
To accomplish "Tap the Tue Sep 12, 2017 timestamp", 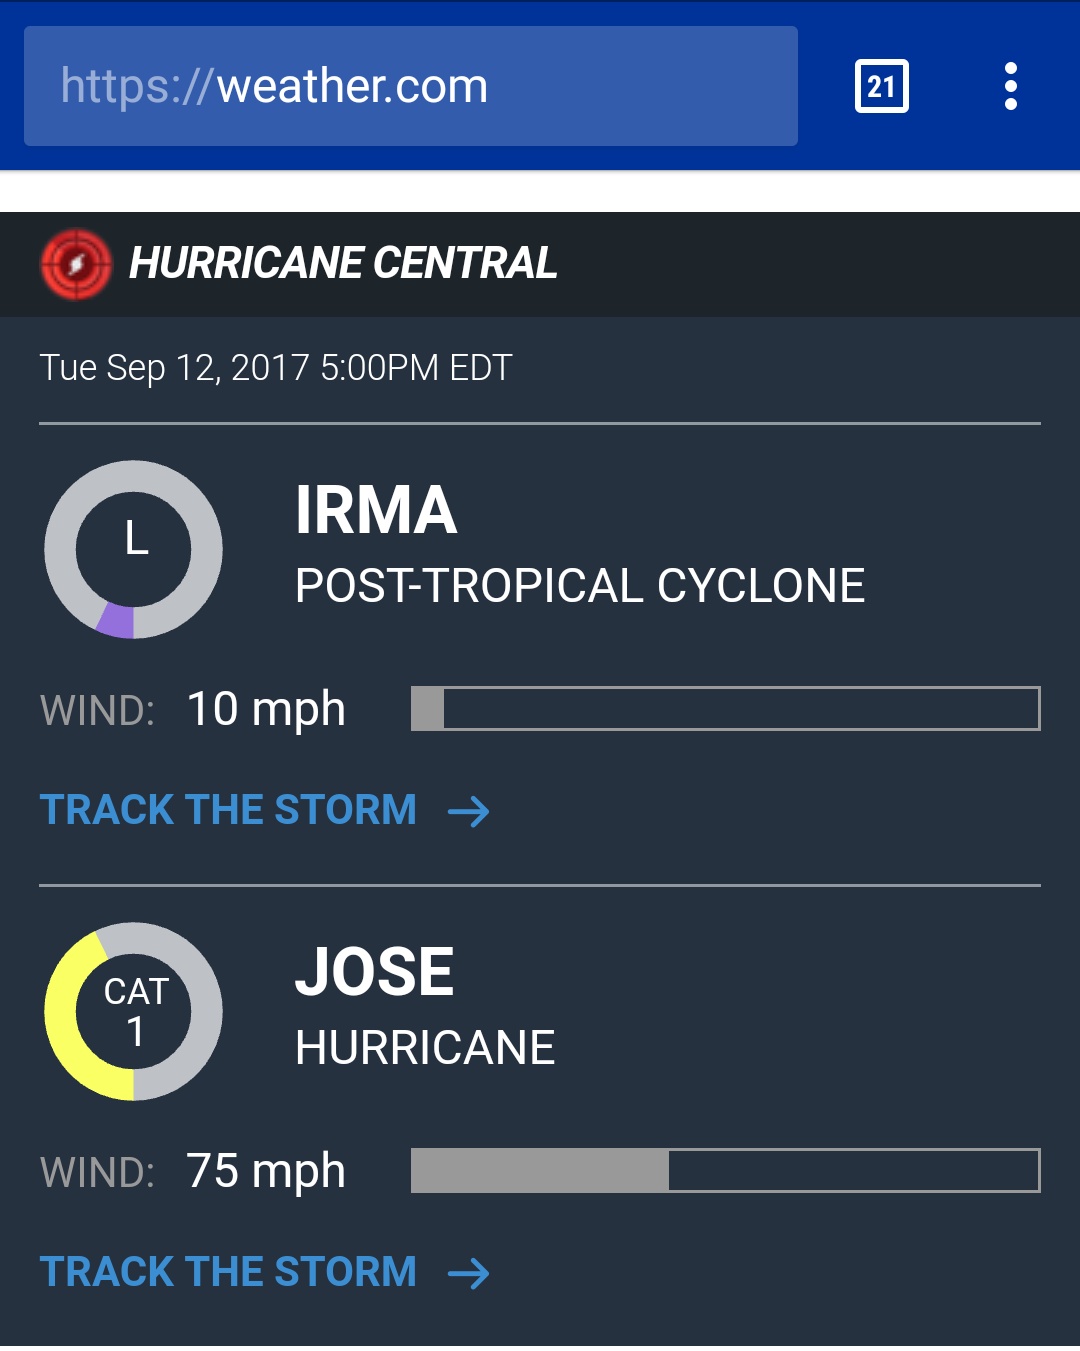I will tap(276, 368).
